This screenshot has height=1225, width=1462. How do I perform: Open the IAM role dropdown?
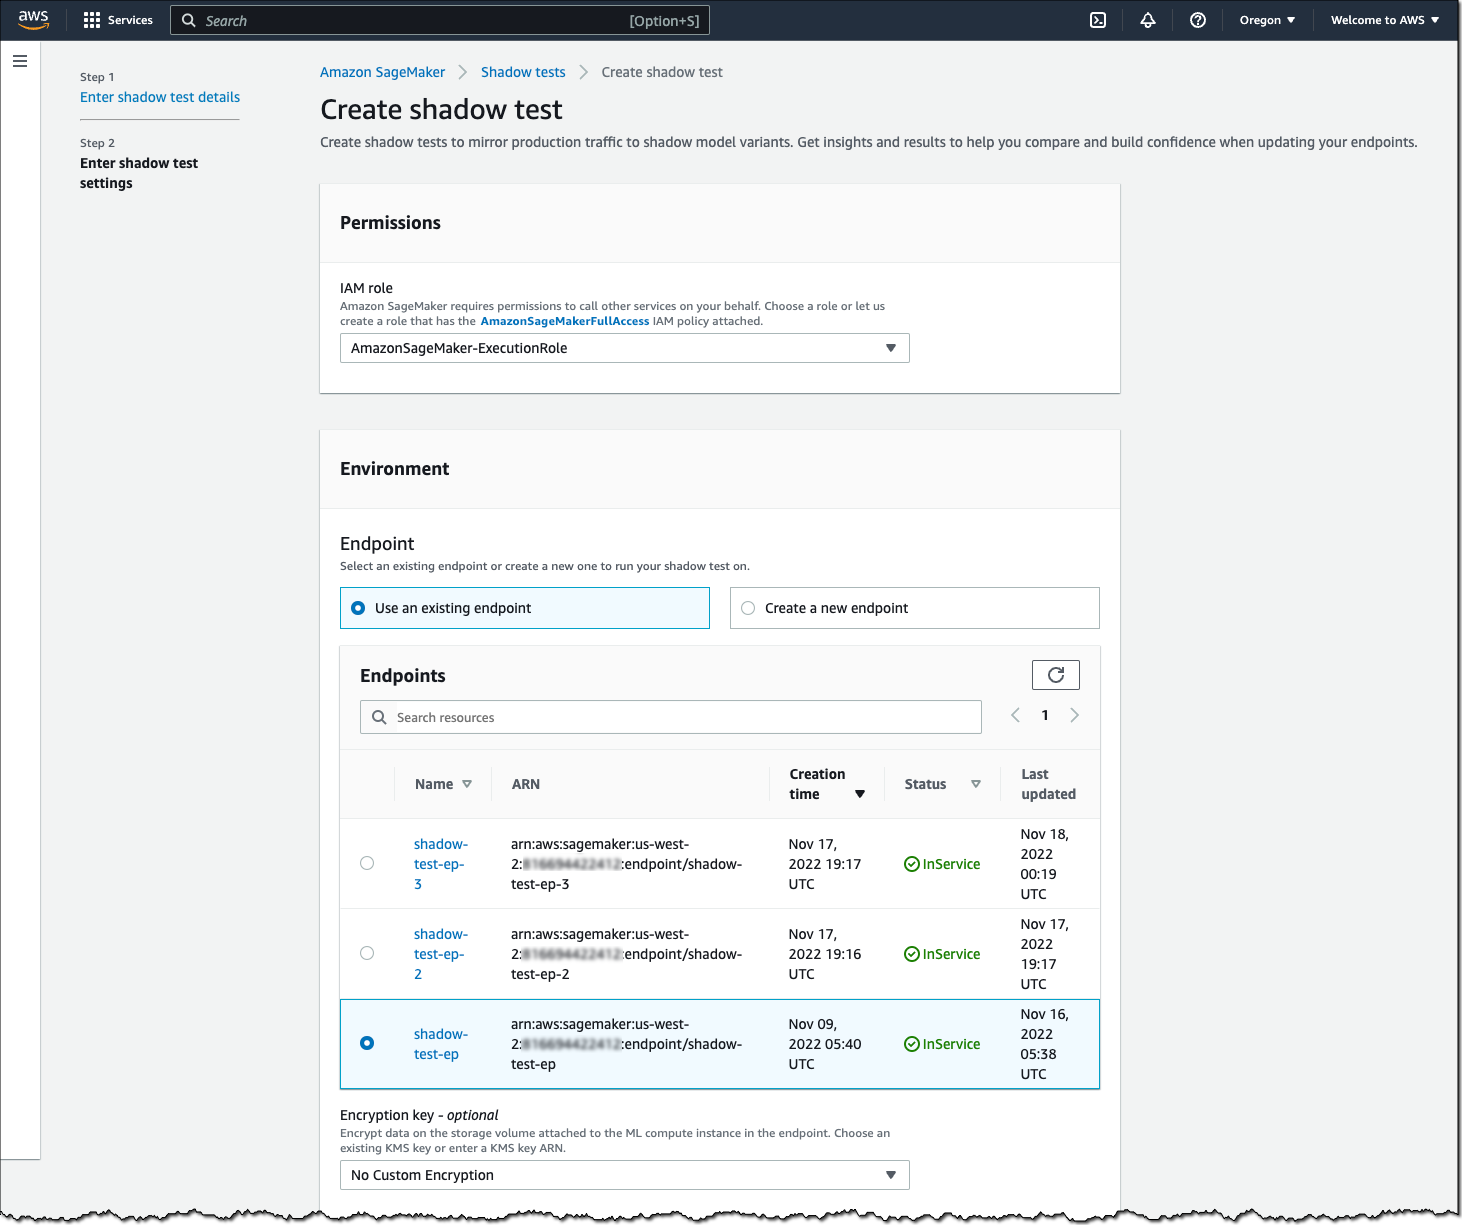click(625, 348)
